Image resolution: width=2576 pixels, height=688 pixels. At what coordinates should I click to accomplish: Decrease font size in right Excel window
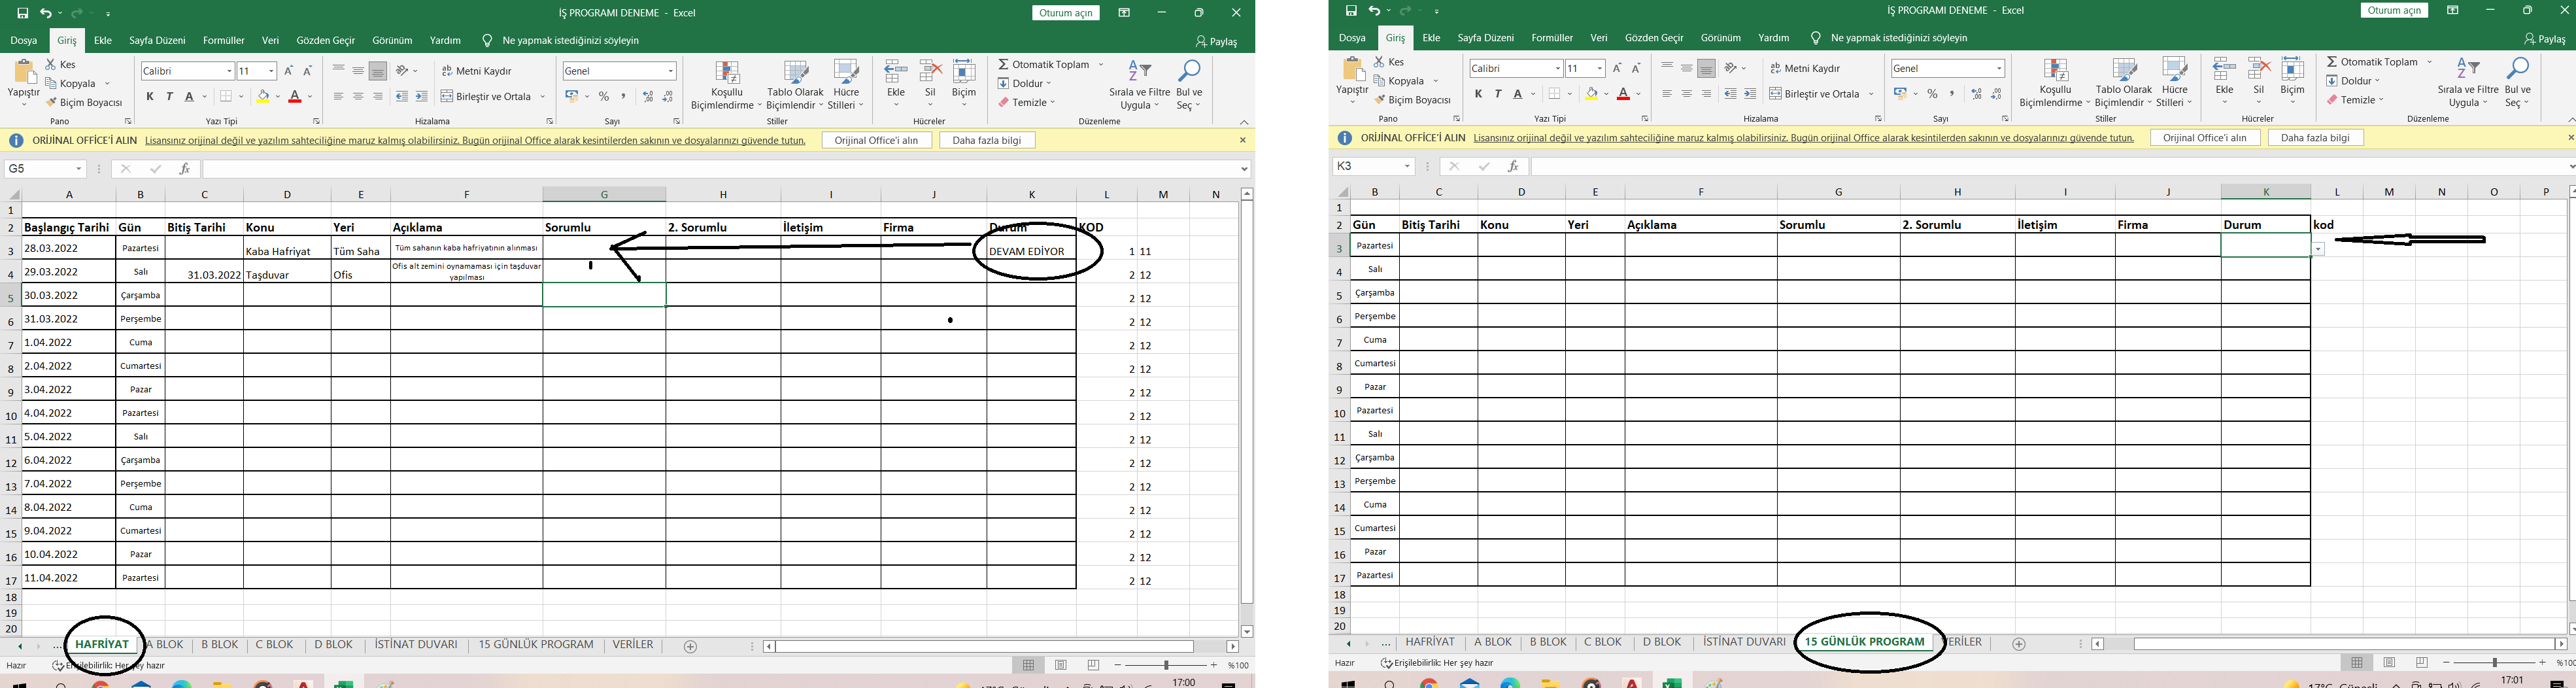(1636, 68)
